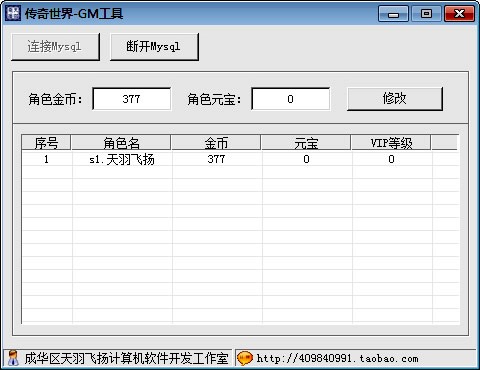Click the 成华区天羽飞扬计算机软件开发工作室 status text
Screen dimensions: 480x370
click(126, 359)
